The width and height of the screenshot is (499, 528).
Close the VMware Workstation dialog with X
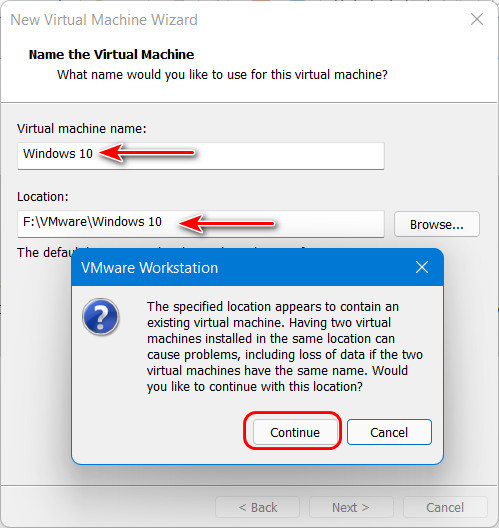422,267
